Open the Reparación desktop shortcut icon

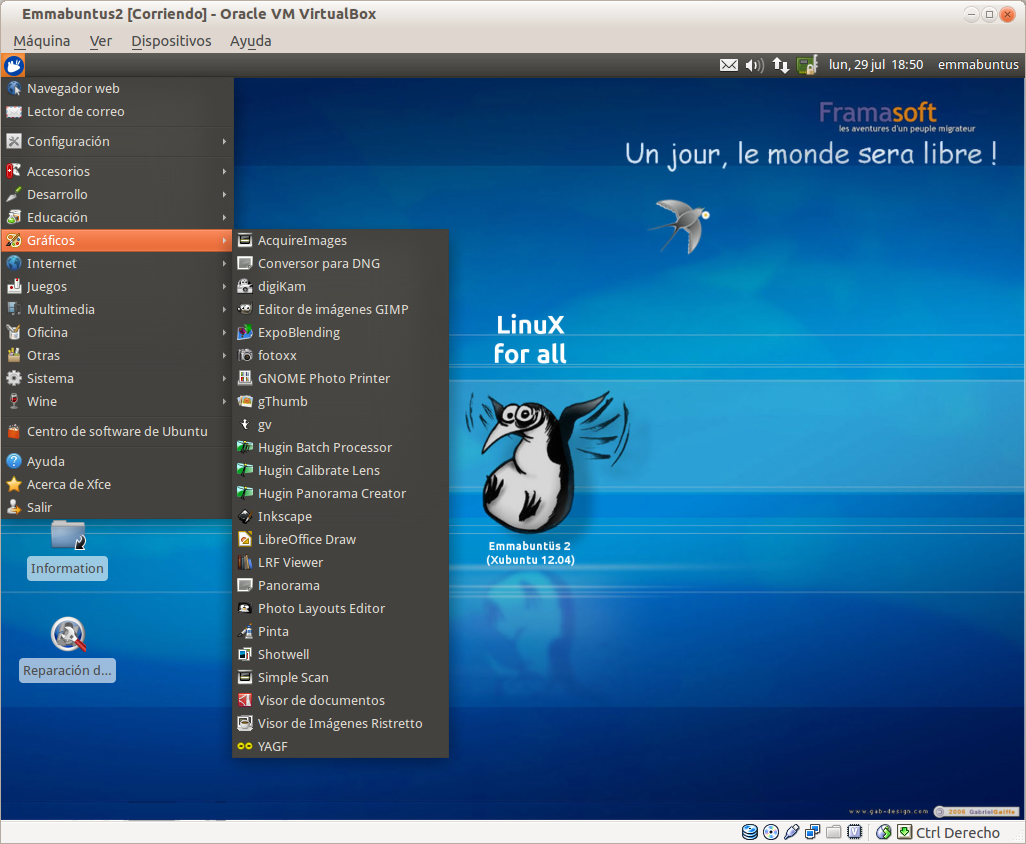point(68,635)
